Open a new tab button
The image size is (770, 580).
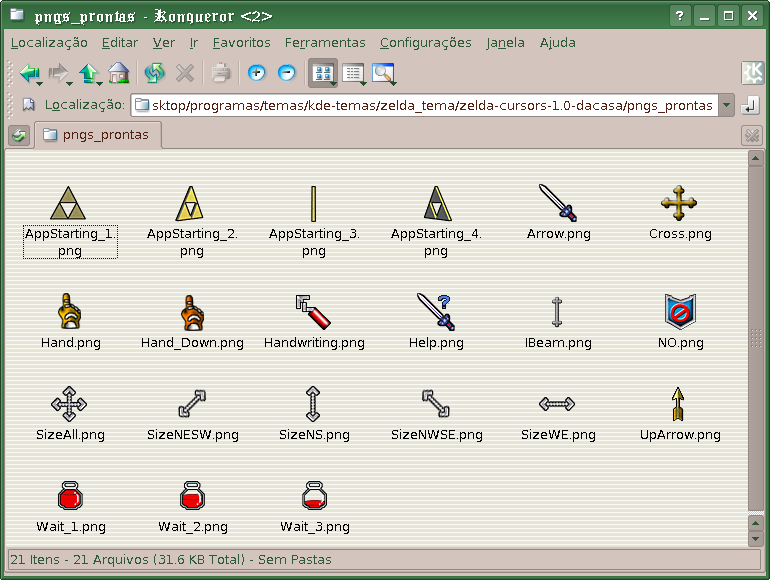(19, 135)
